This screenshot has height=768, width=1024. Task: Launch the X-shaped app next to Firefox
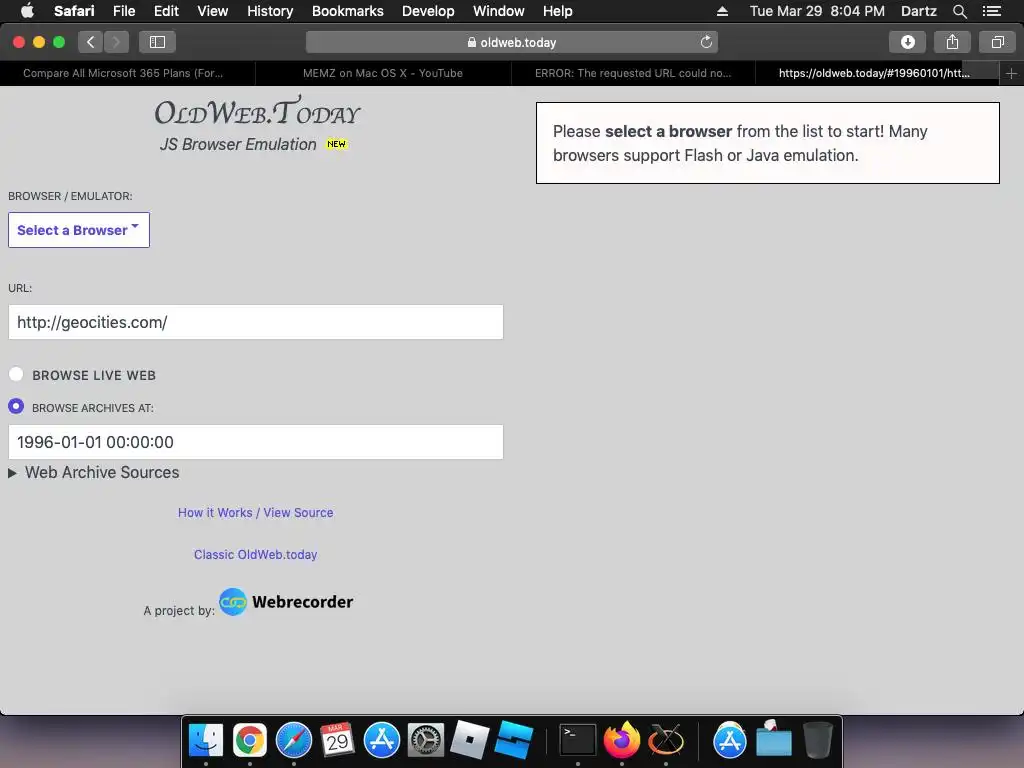point(665,741)
